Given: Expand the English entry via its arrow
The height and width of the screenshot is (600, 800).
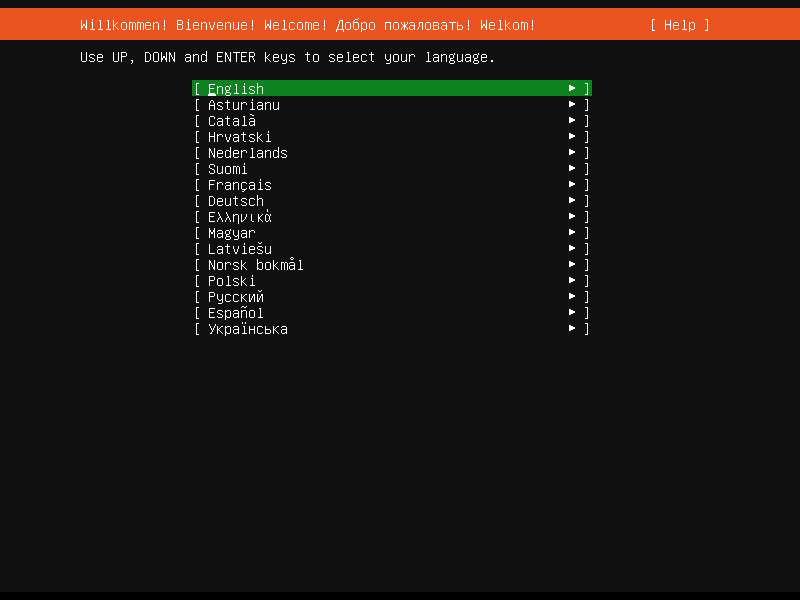Looking at the screenshot, I should [571, 88].
